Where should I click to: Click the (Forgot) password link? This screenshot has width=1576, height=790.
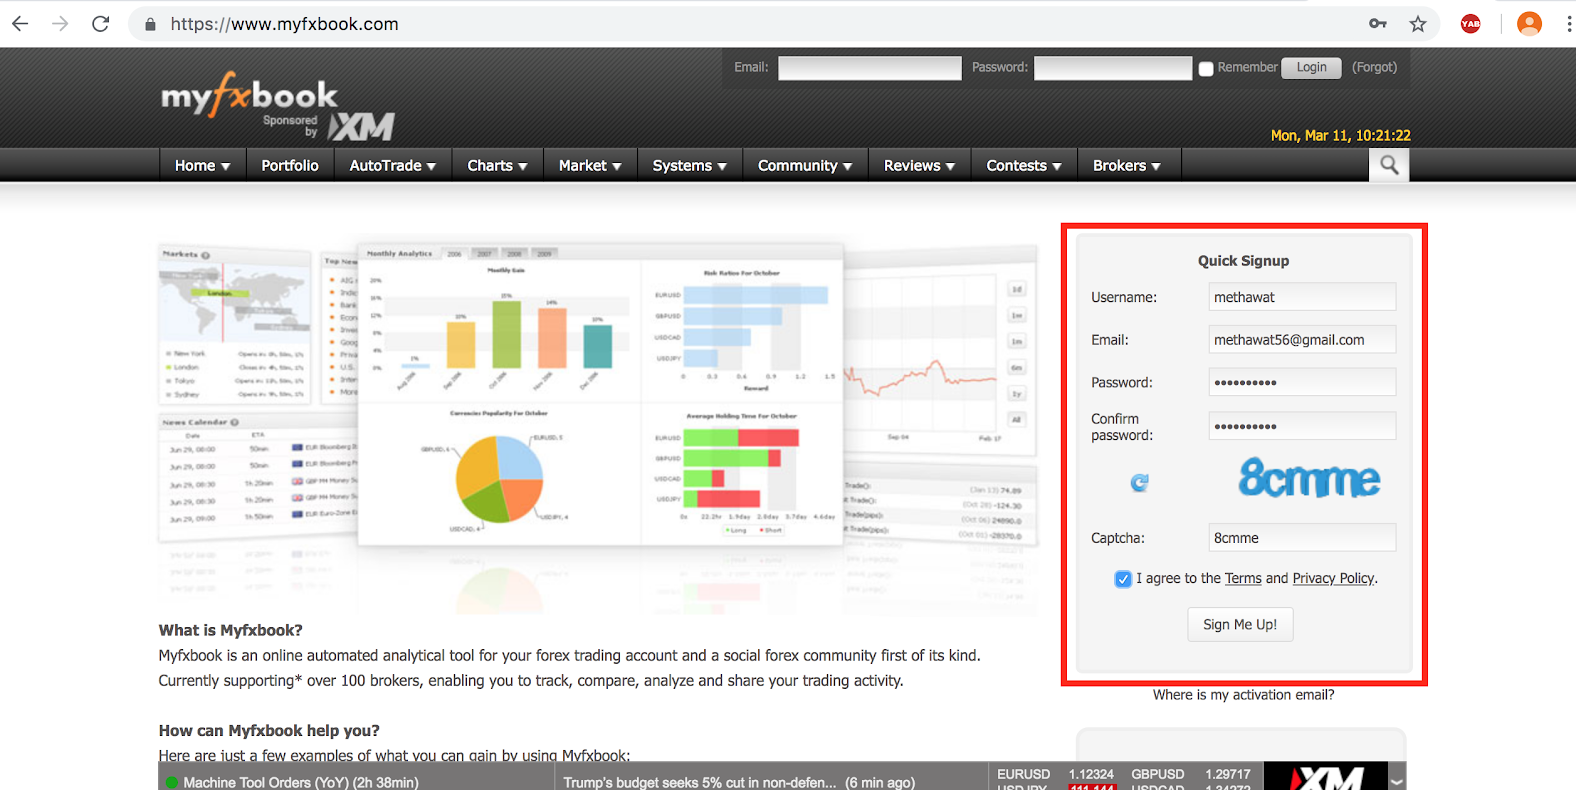pyautogui.click(x=1374, y=67)
